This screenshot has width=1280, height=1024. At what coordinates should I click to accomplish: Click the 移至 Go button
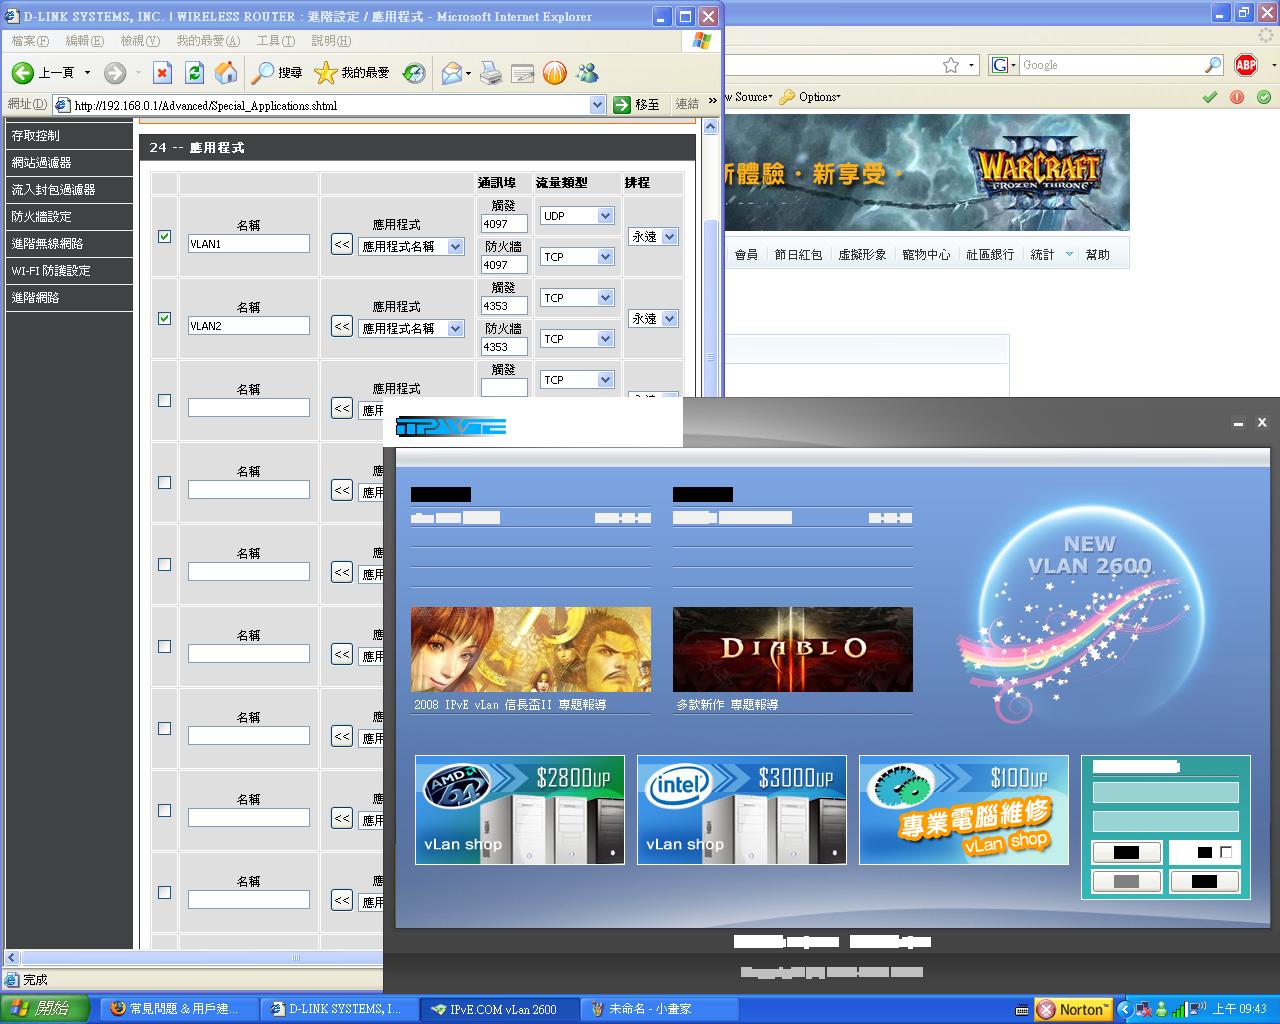pos(637,104)
